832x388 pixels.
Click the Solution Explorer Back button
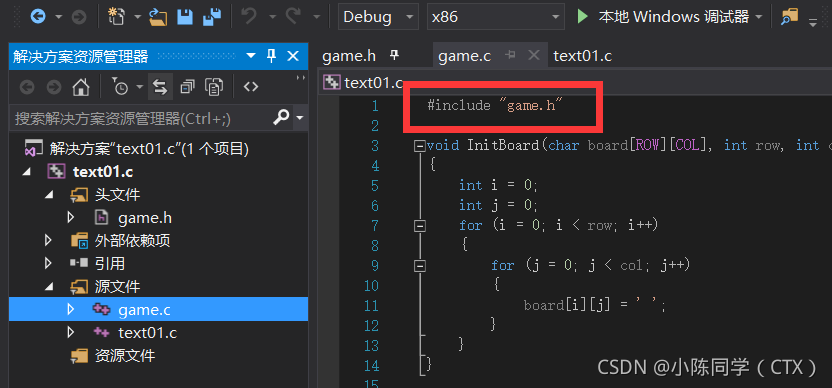coord(27,87)
